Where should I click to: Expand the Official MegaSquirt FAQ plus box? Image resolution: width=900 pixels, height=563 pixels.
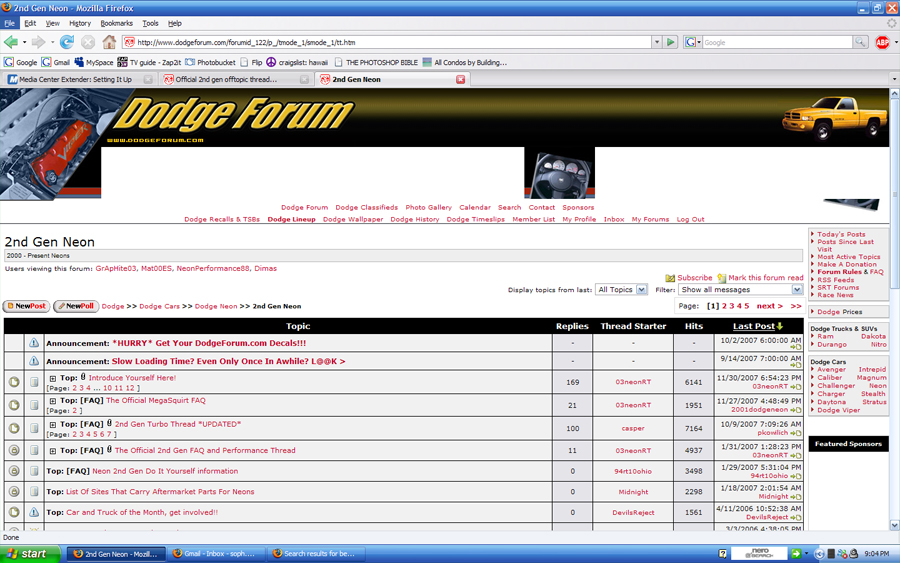(x=52, y=401)
